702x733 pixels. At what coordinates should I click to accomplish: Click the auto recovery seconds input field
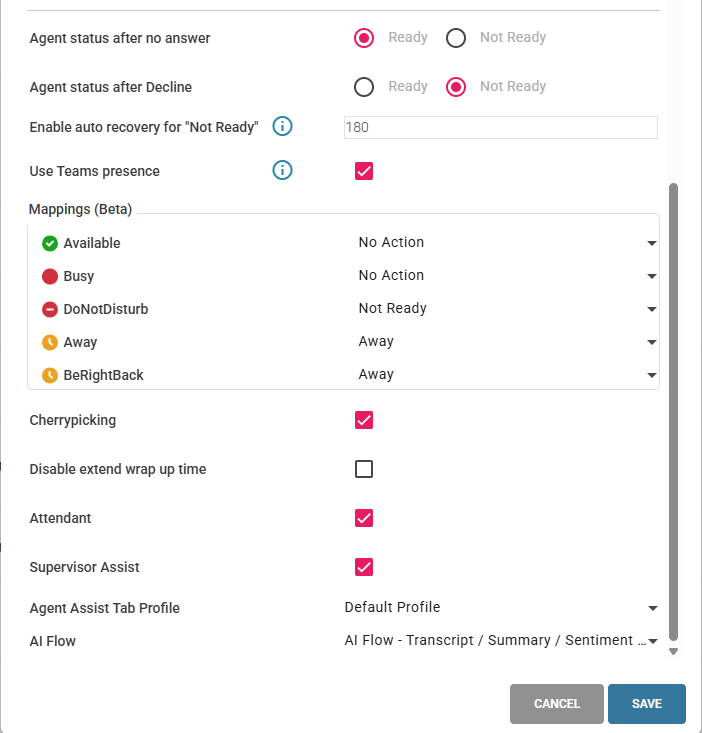(501, 127)
